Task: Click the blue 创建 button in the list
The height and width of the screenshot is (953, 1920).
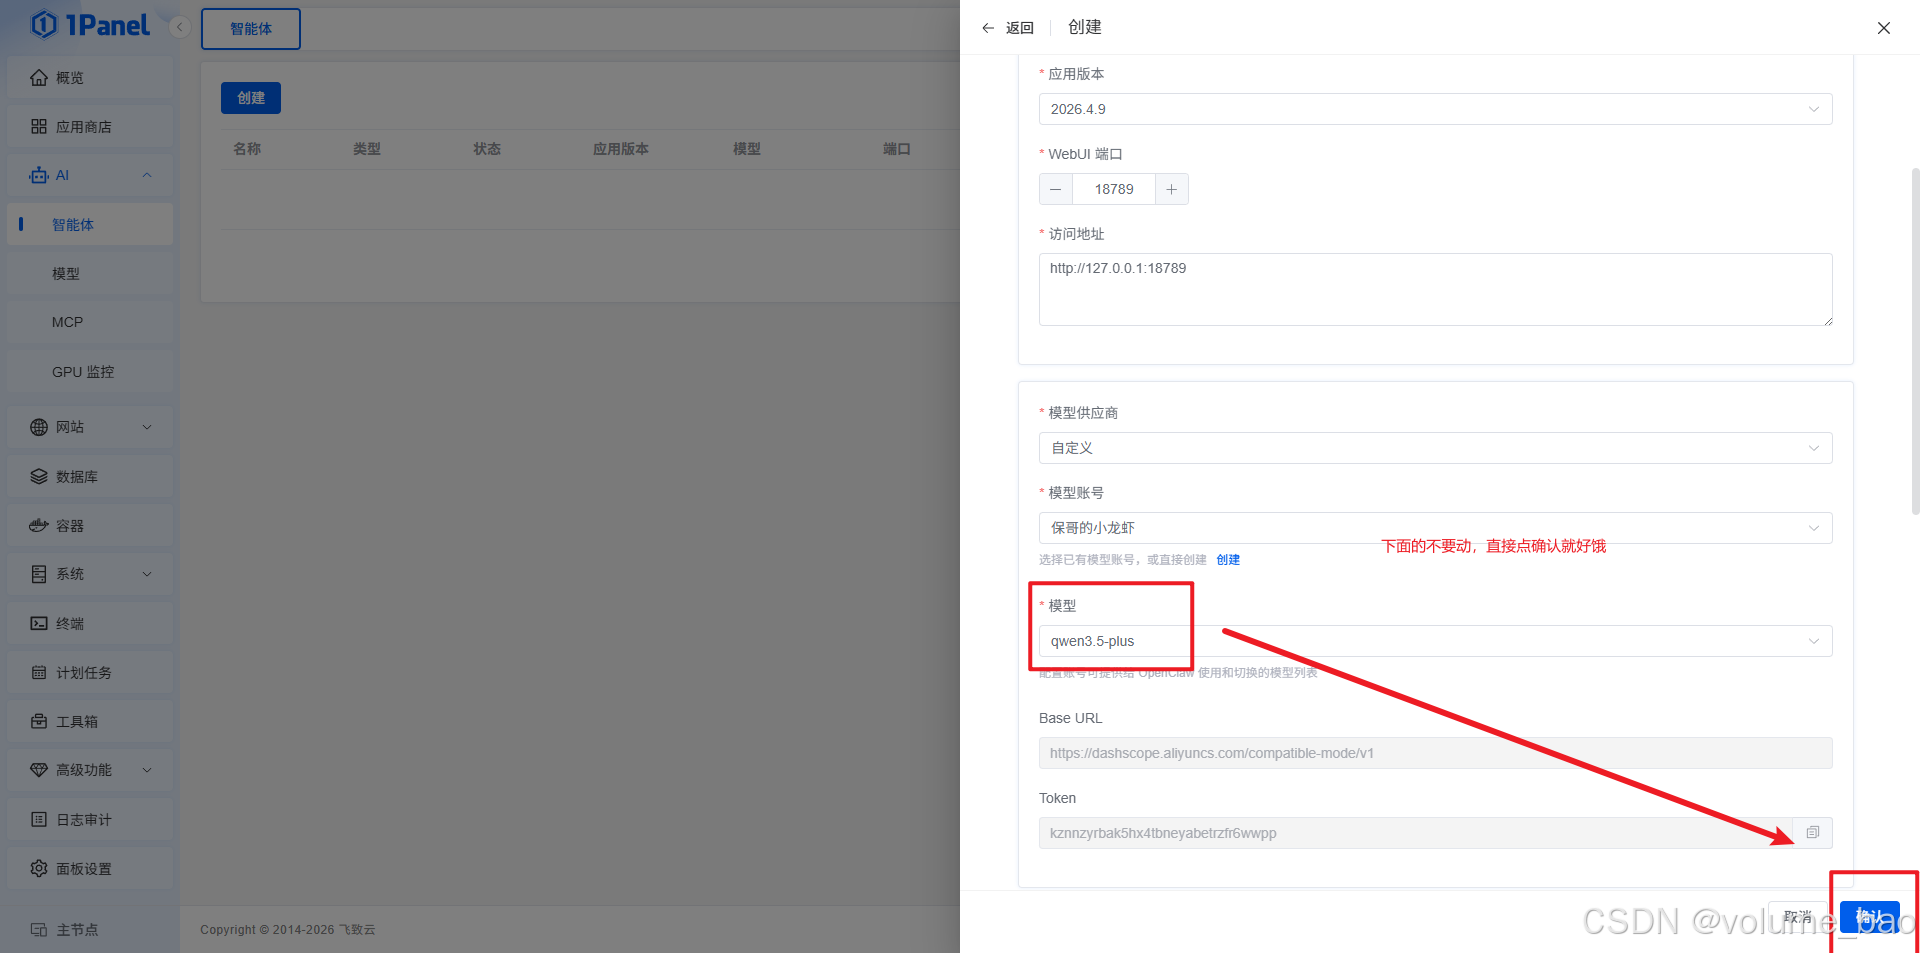Action: [x=251, y=98]
